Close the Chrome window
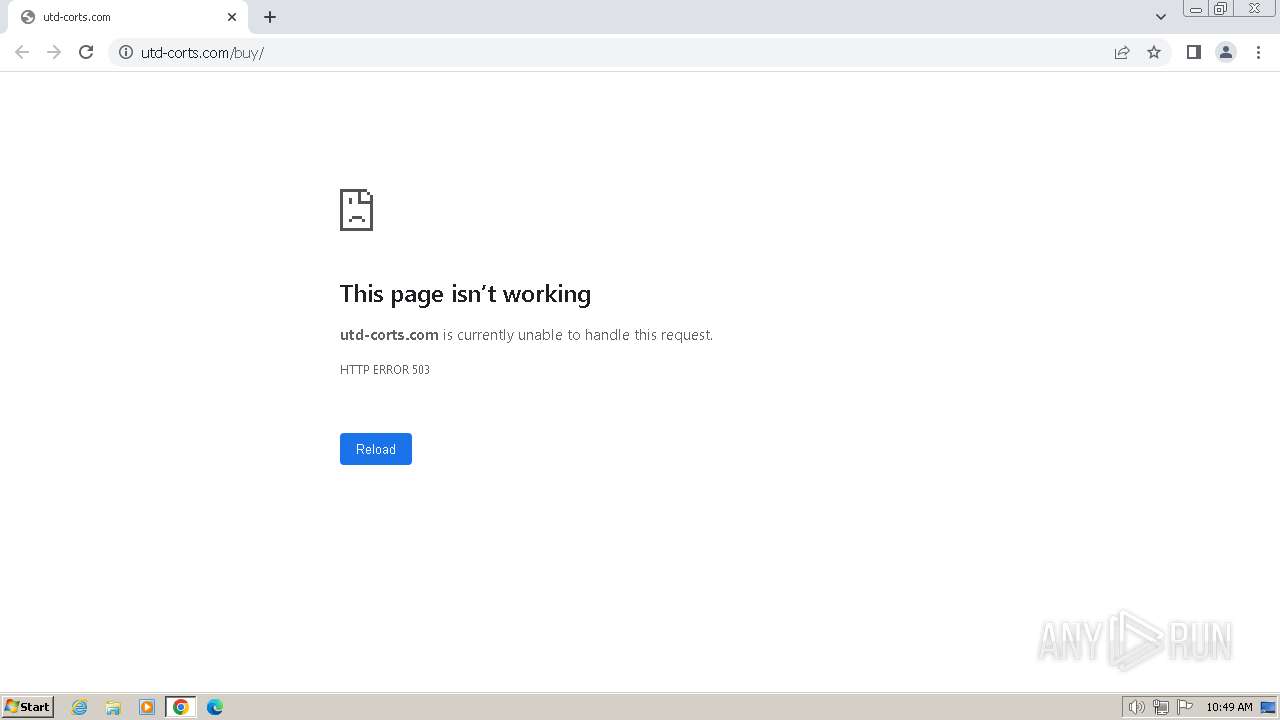Image resolution: width=1280 pixels, height=720 pixels. (x=1254, y=9)
